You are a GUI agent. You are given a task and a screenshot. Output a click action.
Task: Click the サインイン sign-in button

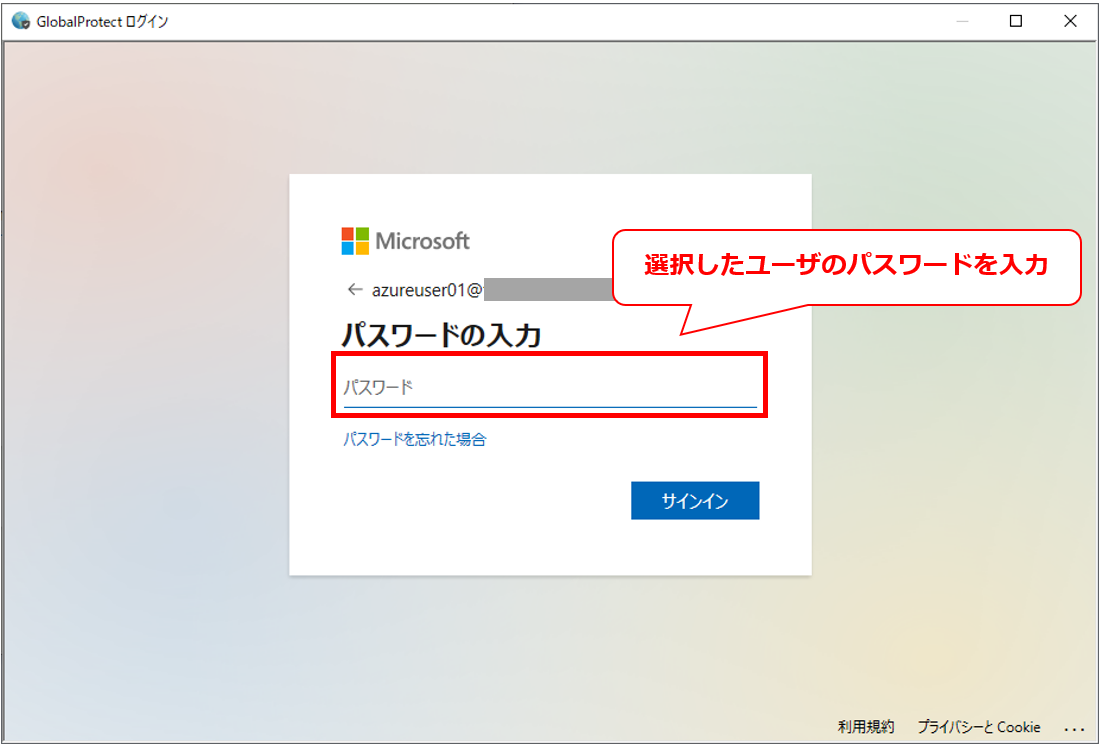(695, 501)
